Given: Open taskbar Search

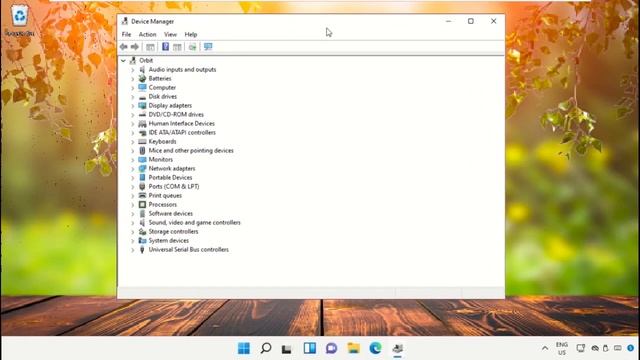Looking at the screenshot, I should 266,348.
